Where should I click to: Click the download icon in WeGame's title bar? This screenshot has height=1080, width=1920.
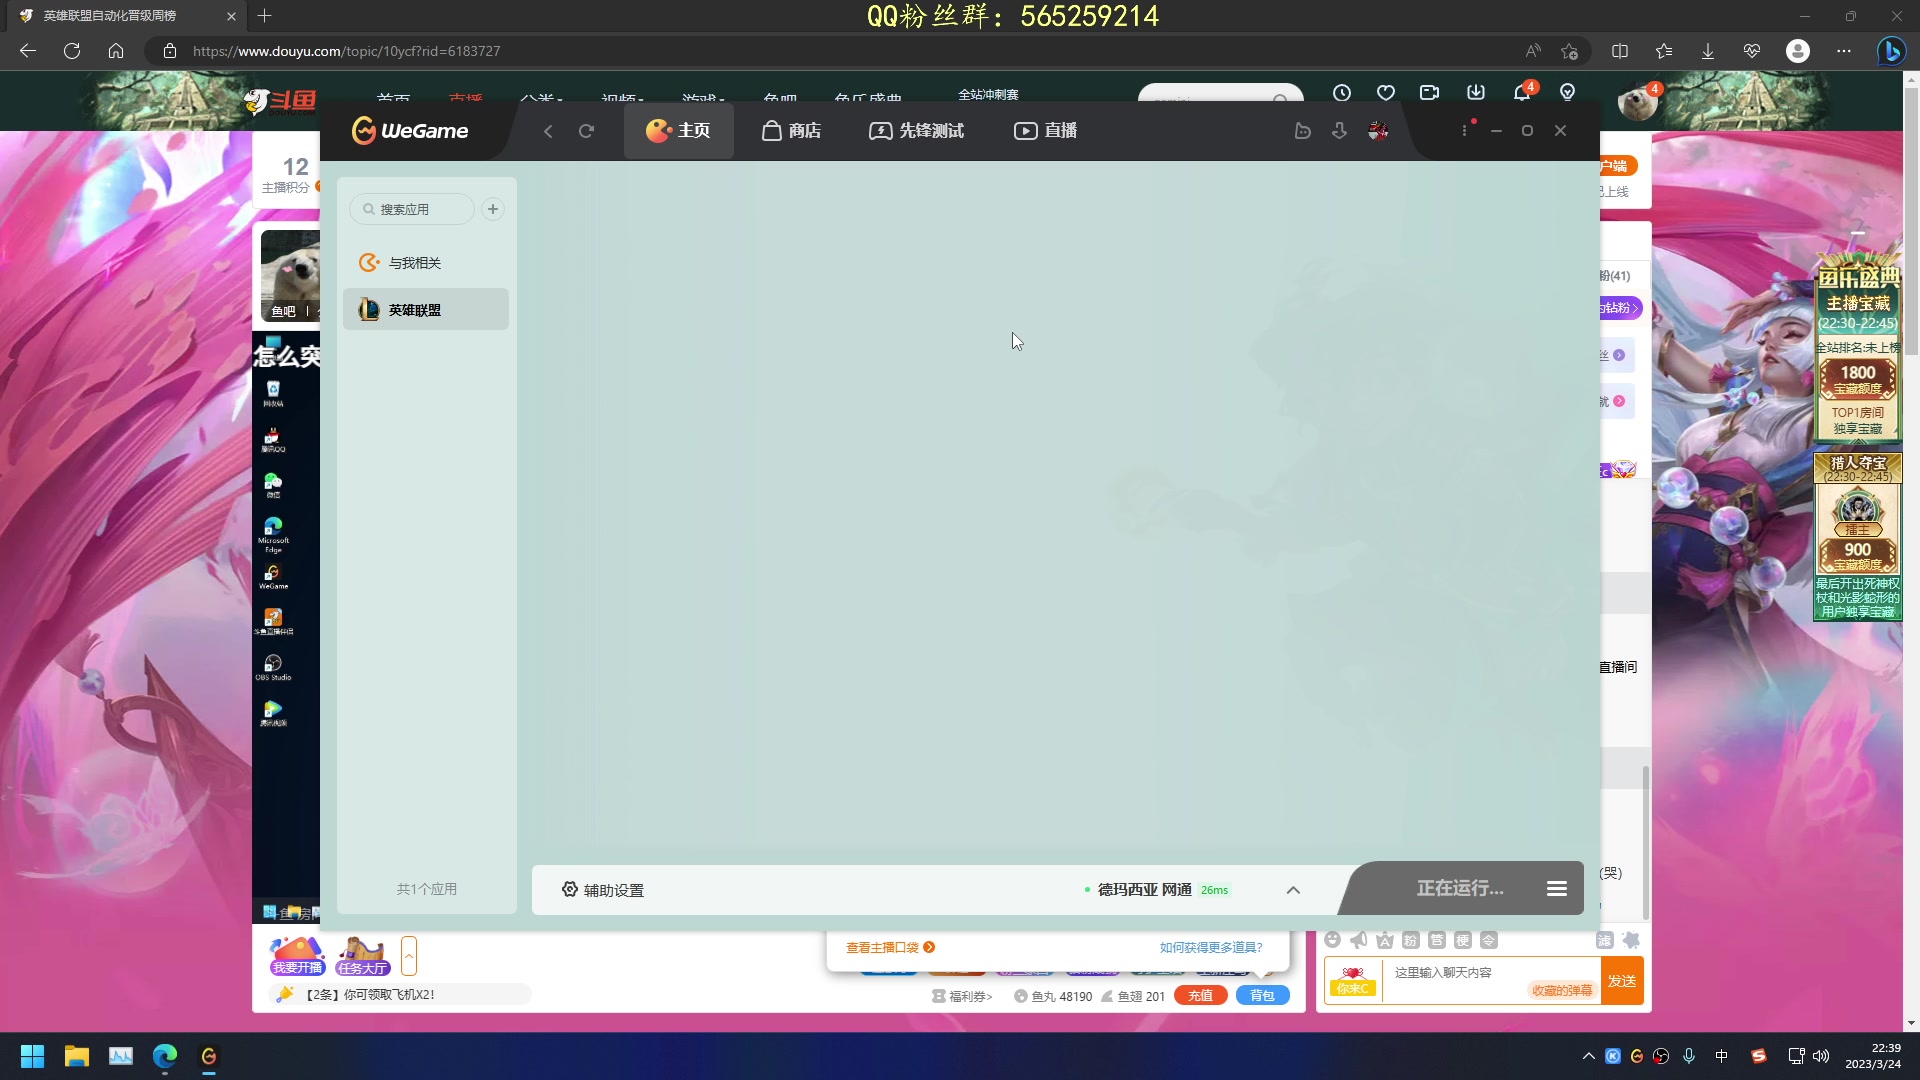click(1339, 130)
